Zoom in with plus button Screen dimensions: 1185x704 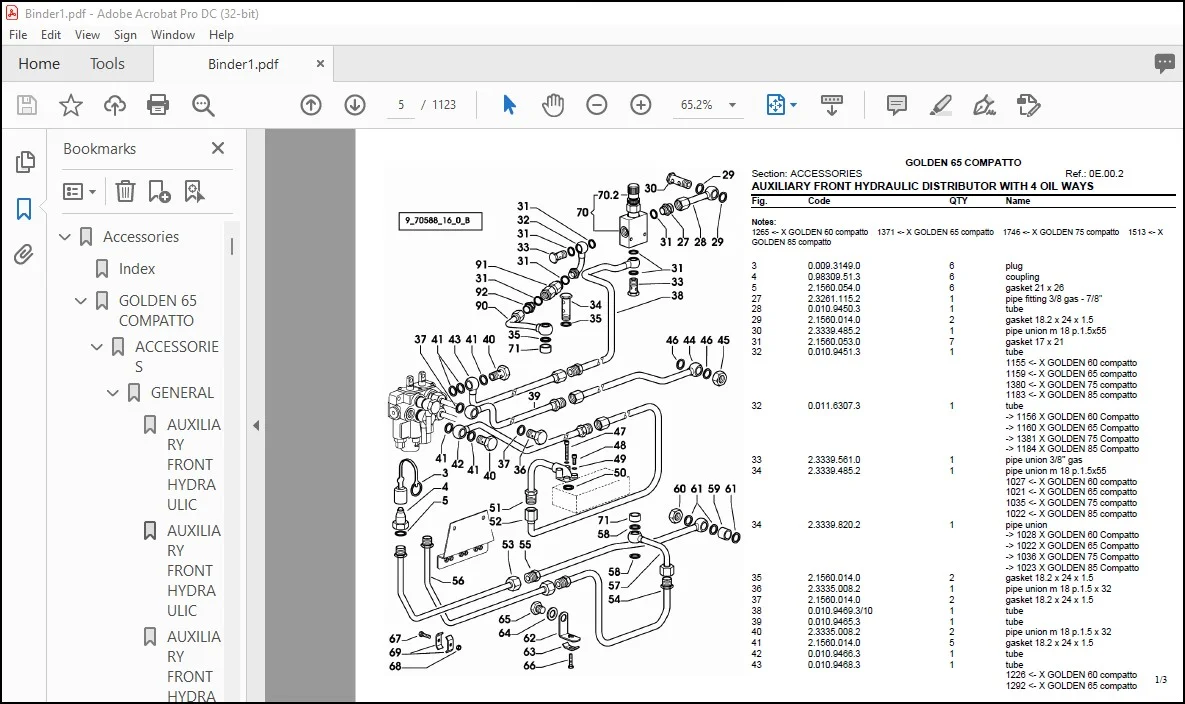641,105
